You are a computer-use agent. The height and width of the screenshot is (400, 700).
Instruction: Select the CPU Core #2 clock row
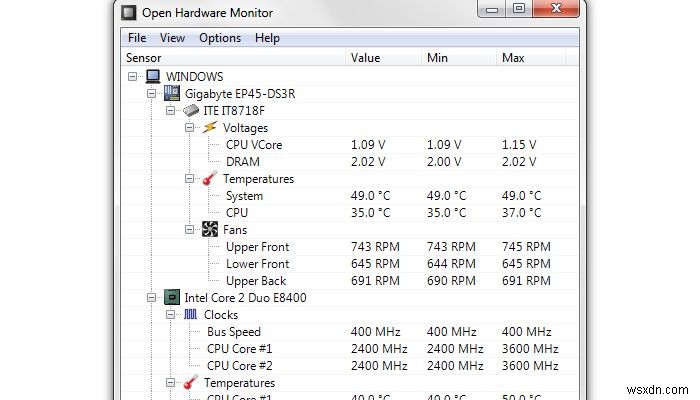click(x=350, y=366)
